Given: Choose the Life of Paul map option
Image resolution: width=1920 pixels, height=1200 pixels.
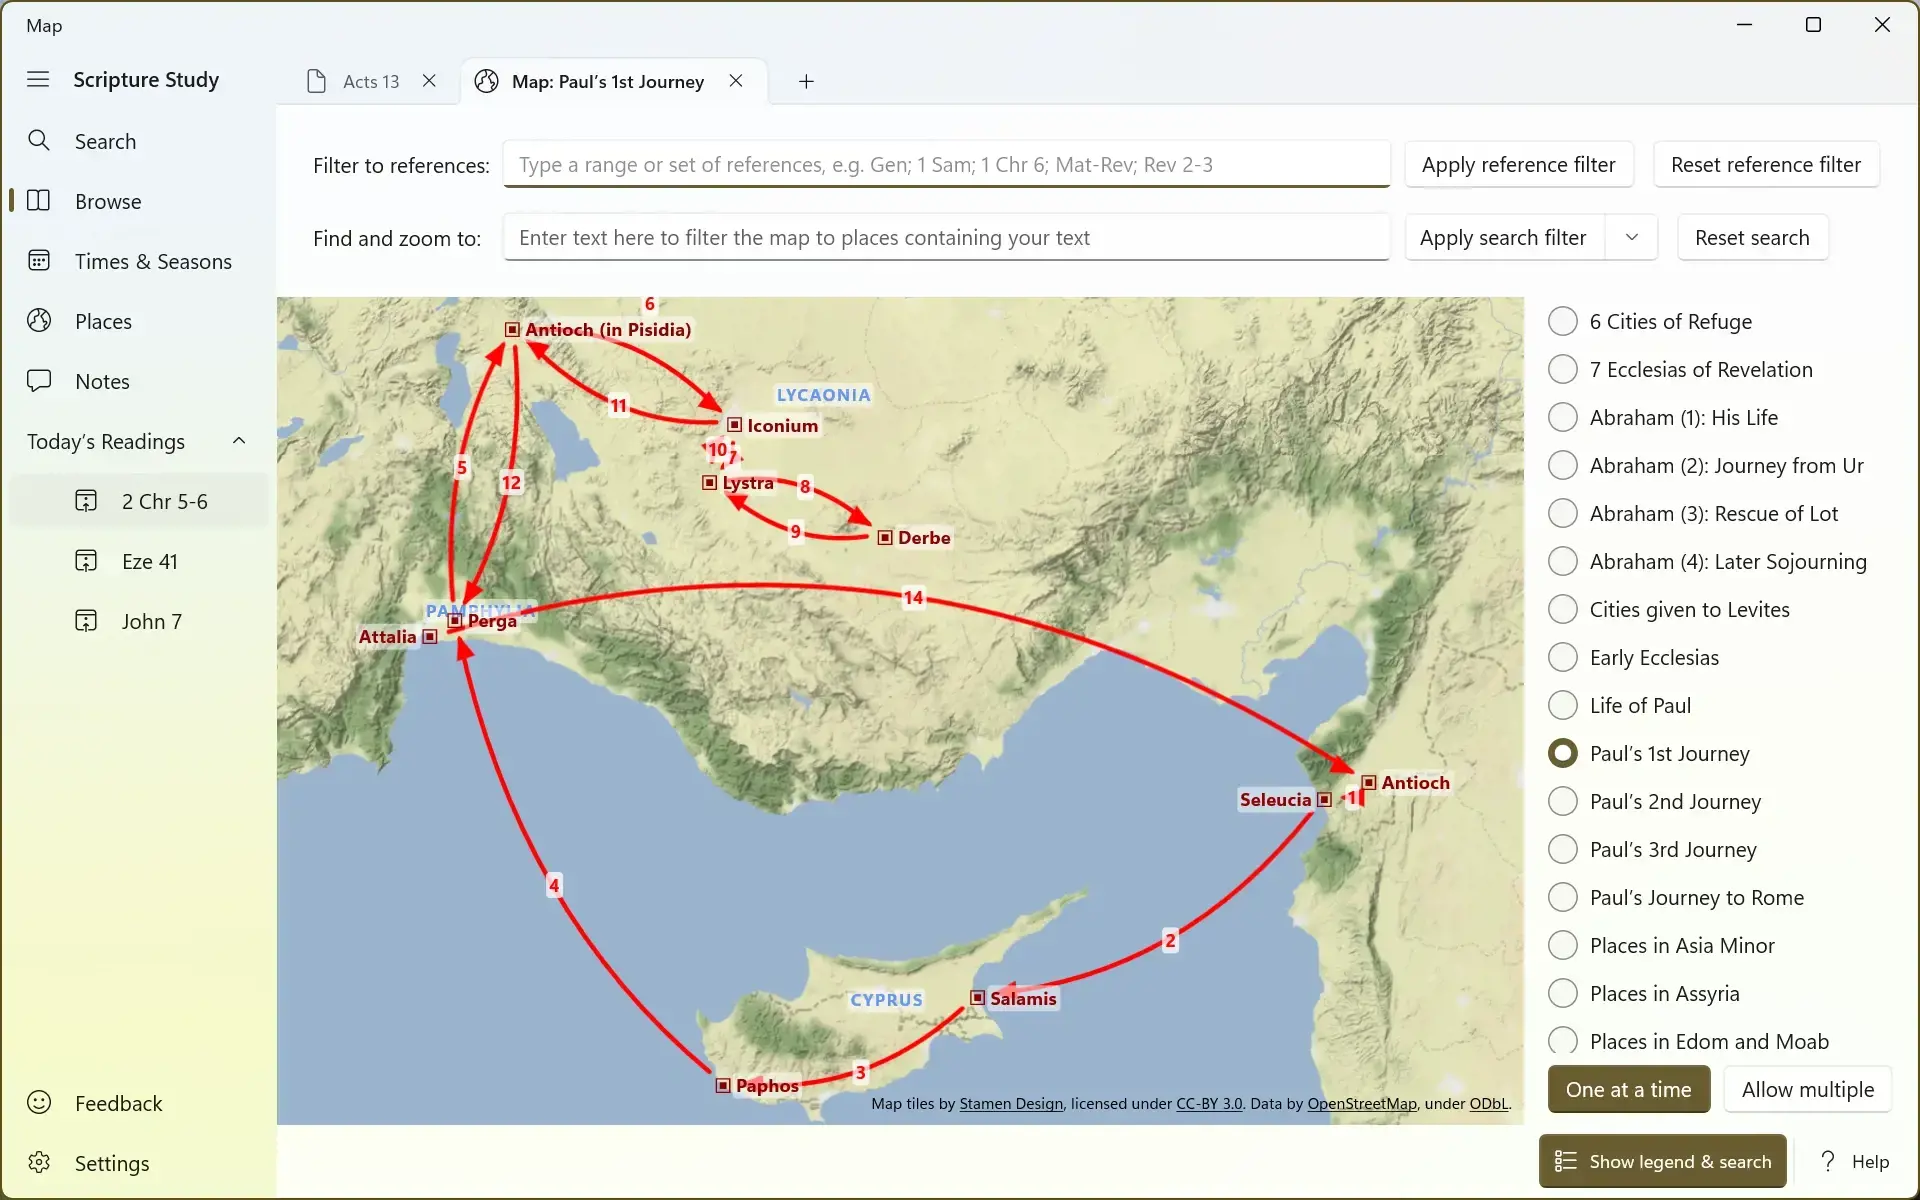Looking at the screenshot, I should click(x=1561, y=704).
